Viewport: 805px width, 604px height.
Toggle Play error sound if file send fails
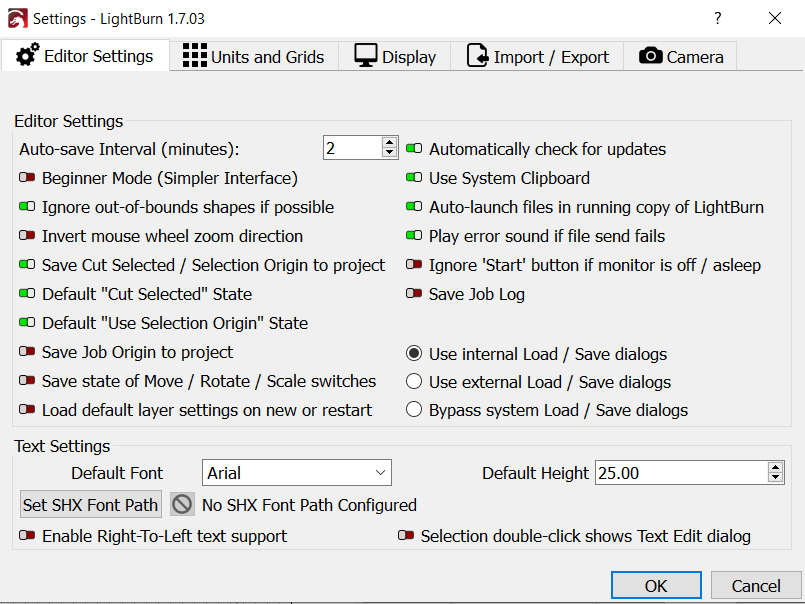(414, 236)
